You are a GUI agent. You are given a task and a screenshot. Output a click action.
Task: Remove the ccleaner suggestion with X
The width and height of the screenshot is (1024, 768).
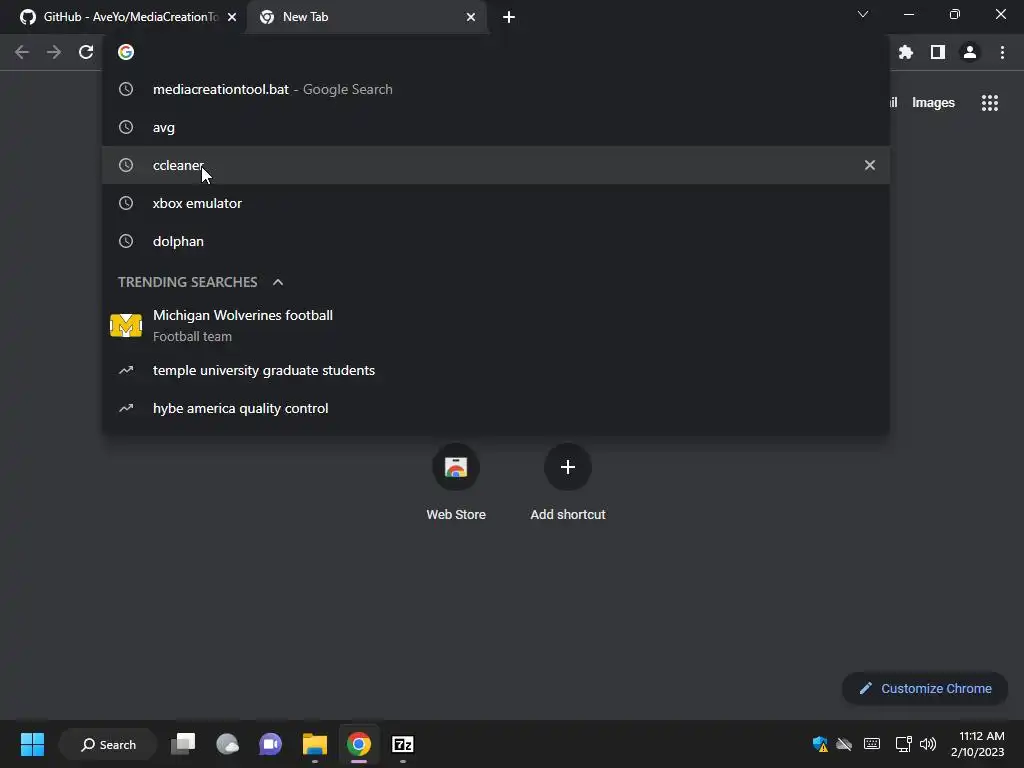click(x=870, y=165)
